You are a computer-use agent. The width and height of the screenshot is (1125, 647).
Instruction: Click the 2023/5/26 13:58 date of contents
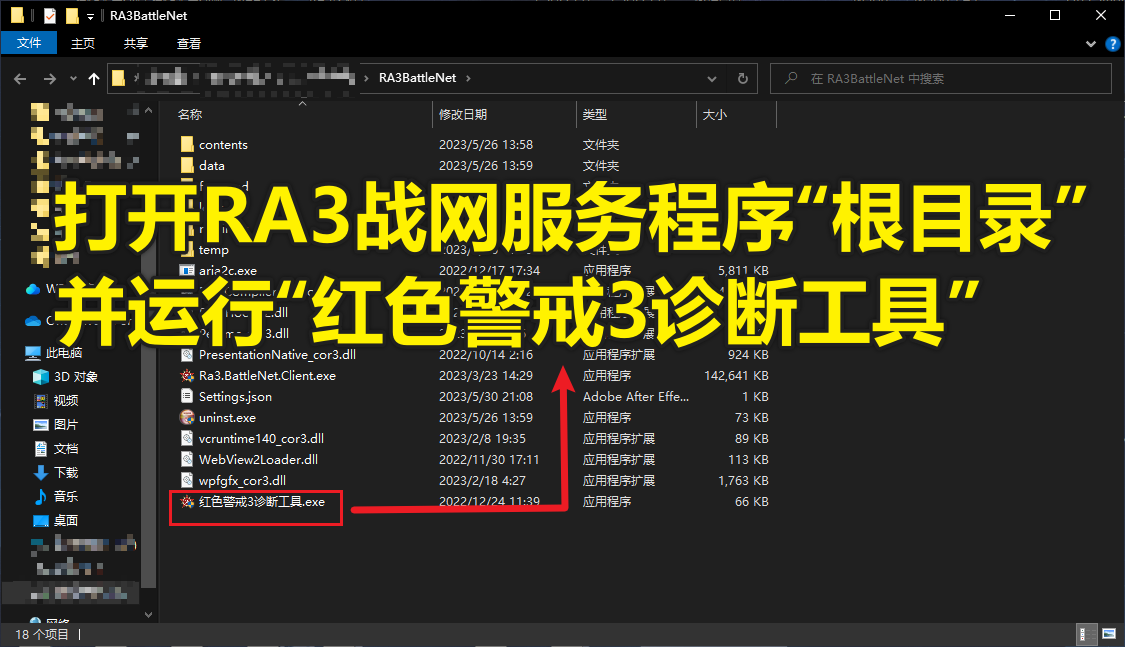(486, 144)
